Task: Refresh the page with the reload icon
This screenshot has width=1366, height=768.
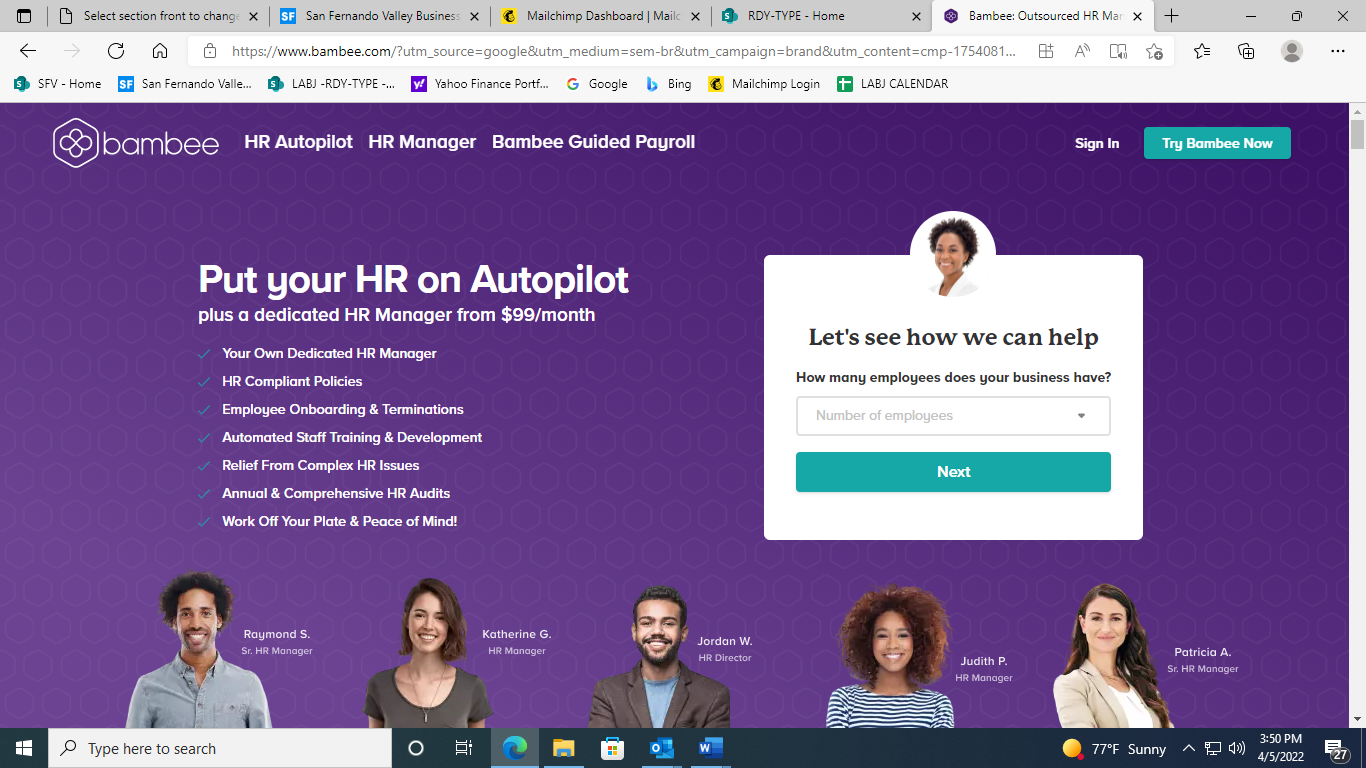Action: 116,51
